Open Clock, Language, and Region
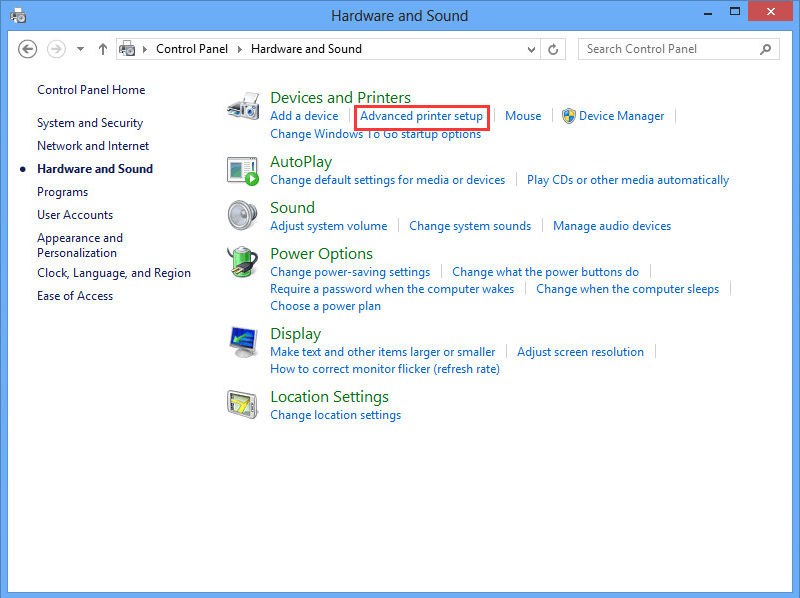The image size is (800, 598). pos(114,273)
